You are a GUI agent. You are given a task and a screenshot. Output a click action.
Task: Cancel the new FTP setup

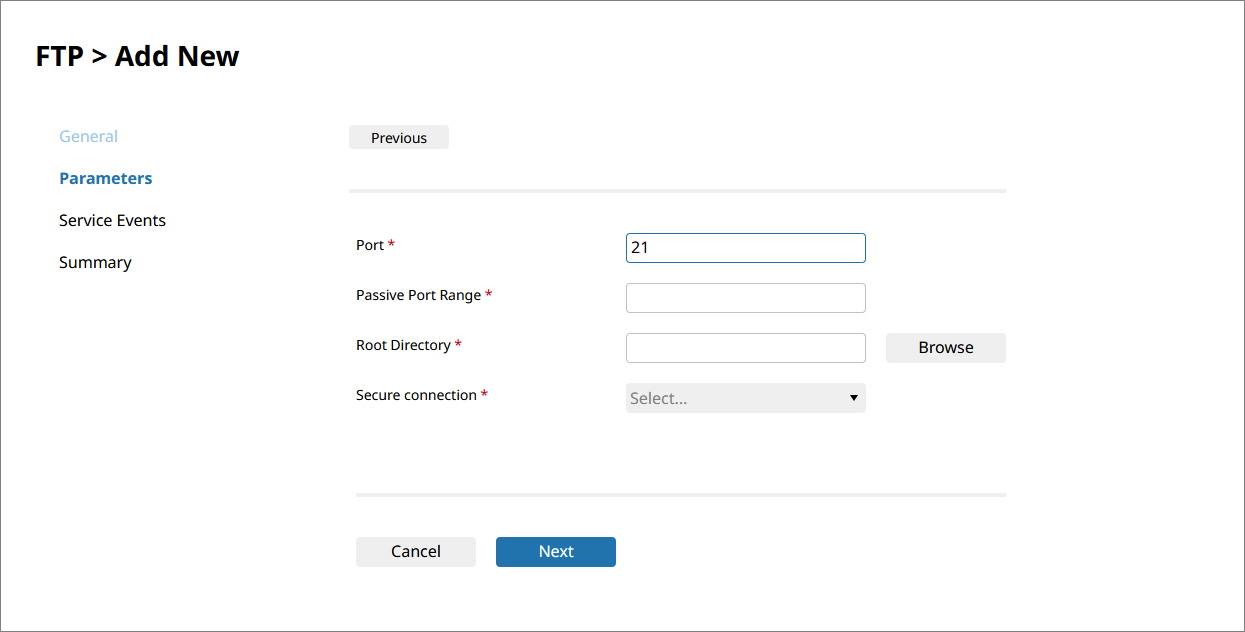tap(415, 552)
